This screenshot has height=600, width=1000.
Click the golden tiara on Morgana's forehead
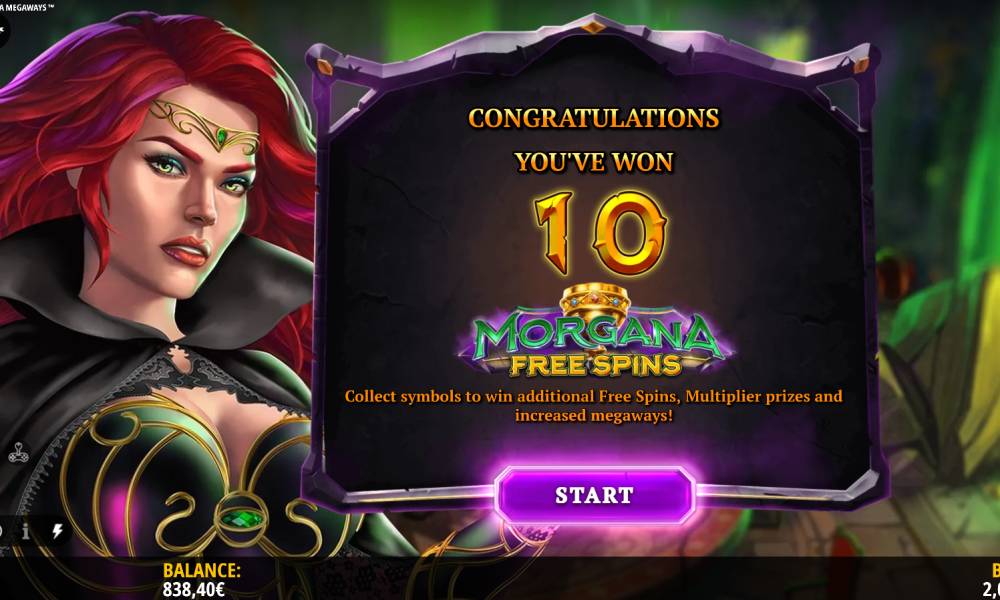tap(205, 126)
